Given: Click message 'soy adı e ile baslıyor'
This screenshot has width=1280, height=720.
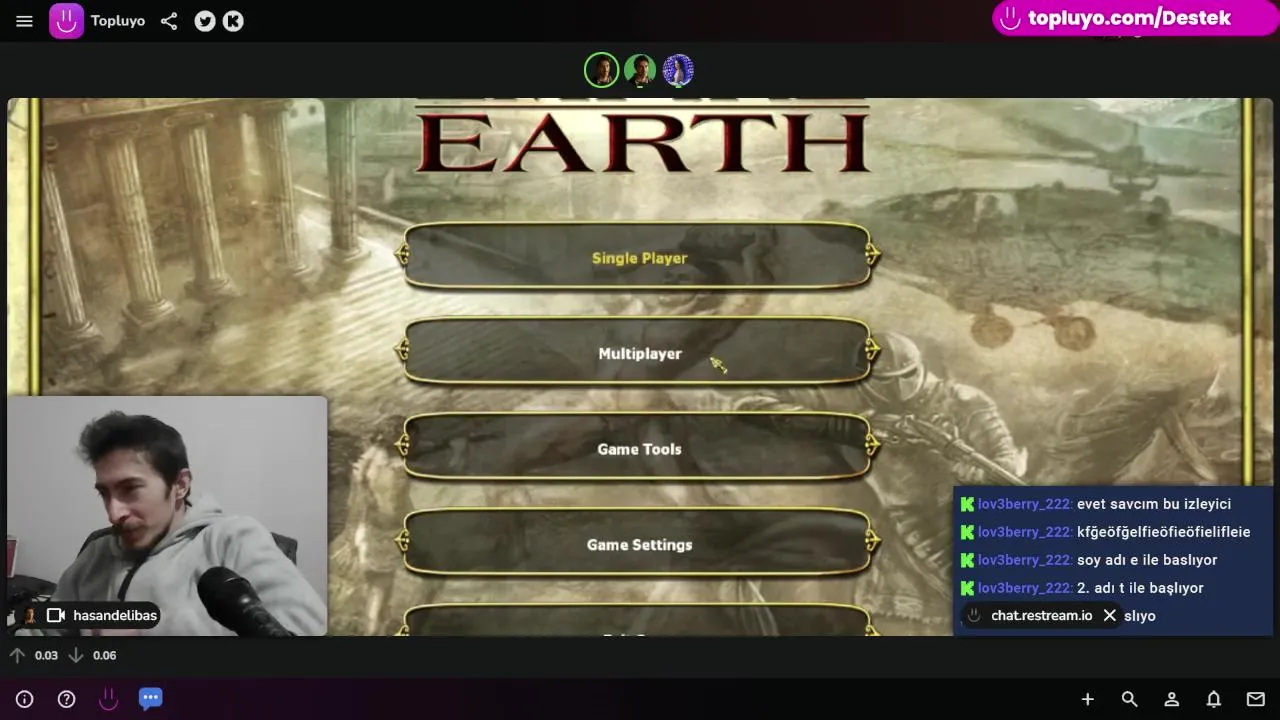Looking at the screenshot, I should pos(1147,560).
